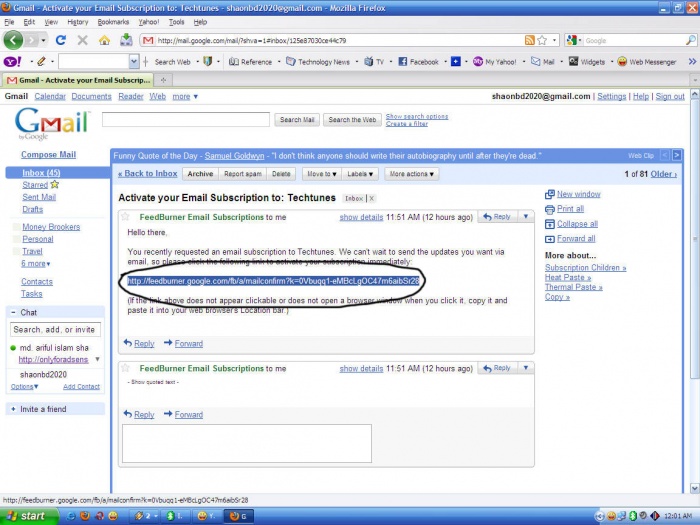Click the Report spam button

click(242, 174)
